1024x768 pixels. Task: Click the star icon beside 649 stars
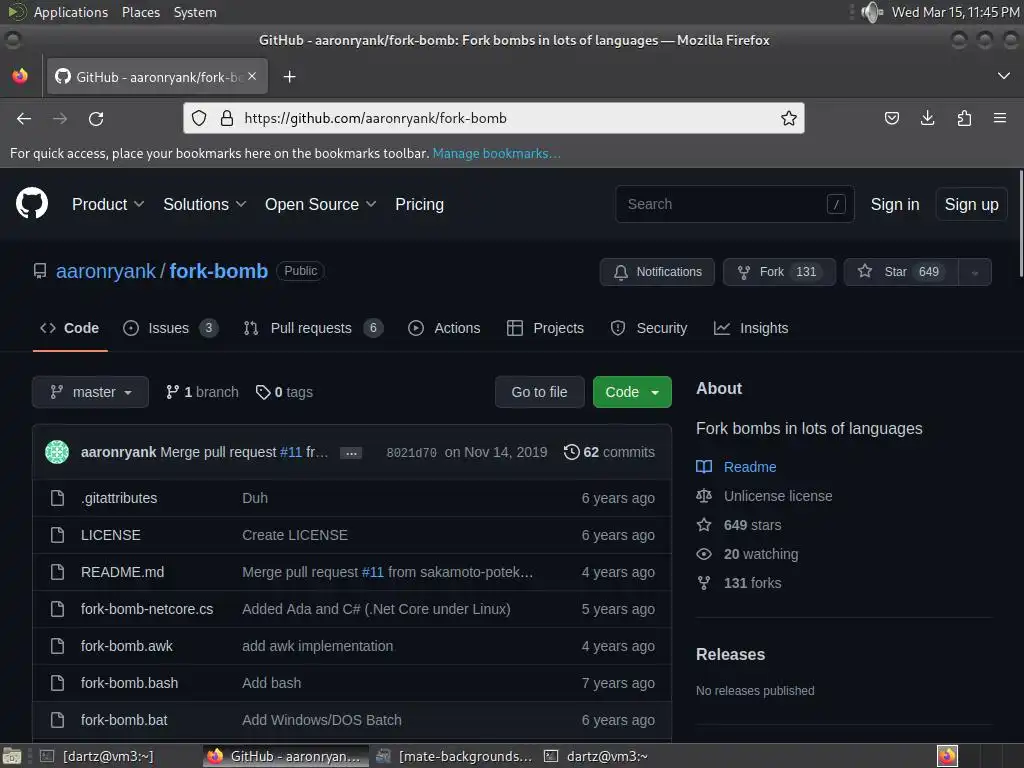(x=704, y=524)
